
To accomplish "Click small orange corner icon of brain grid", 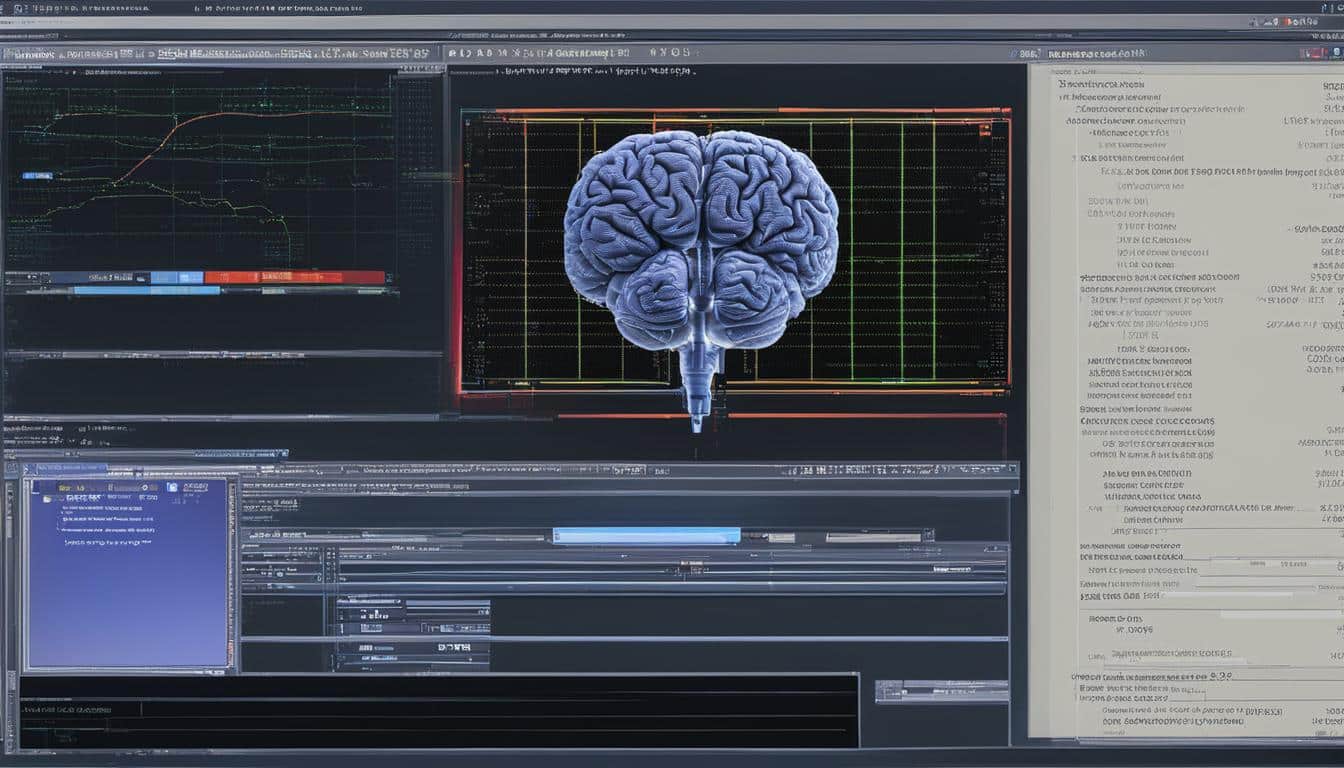I will pyautogui.click(x=984, y=127).
